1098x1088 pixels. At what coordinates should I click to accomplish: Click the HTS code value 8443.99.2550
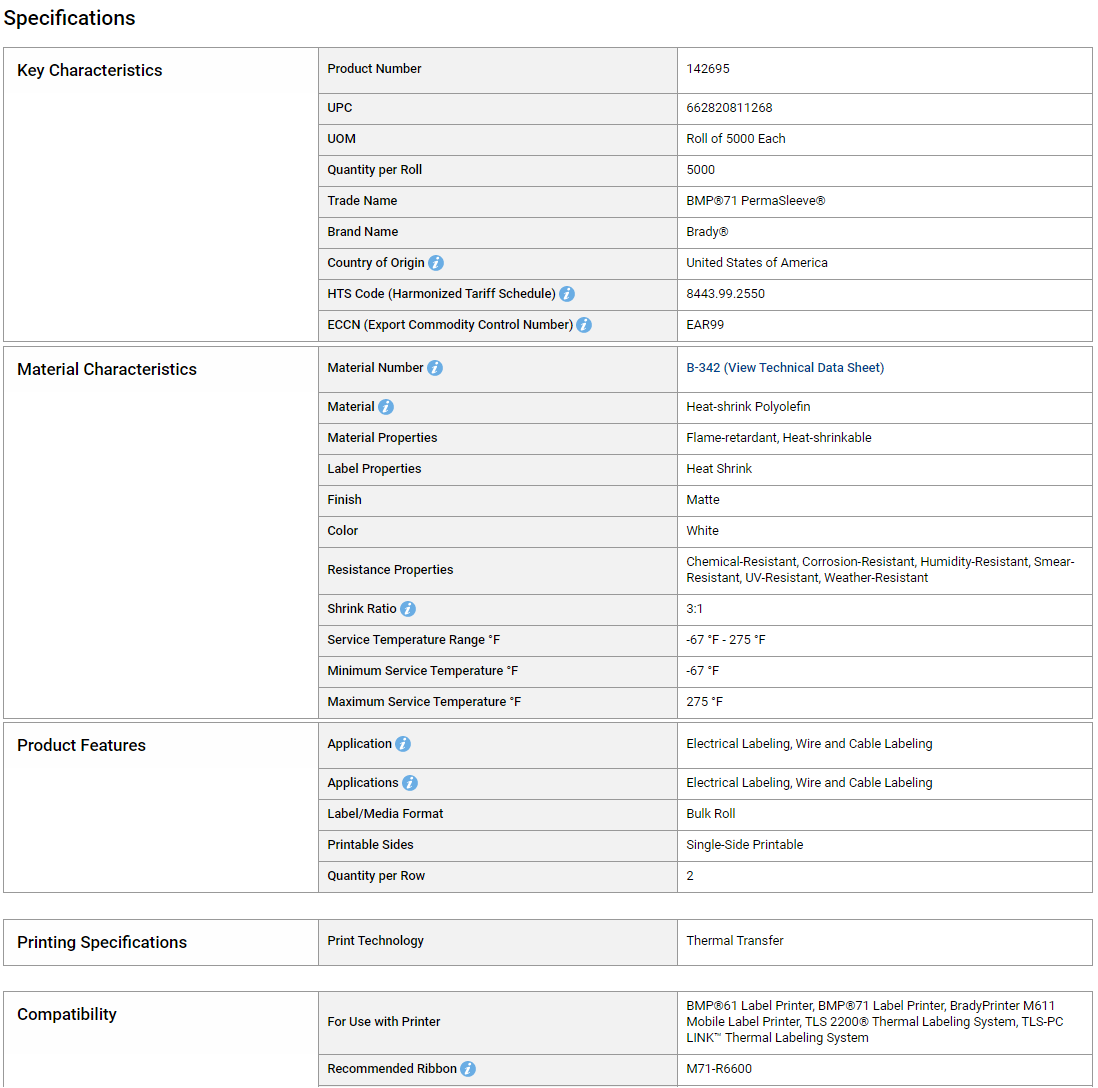(725, 294)
